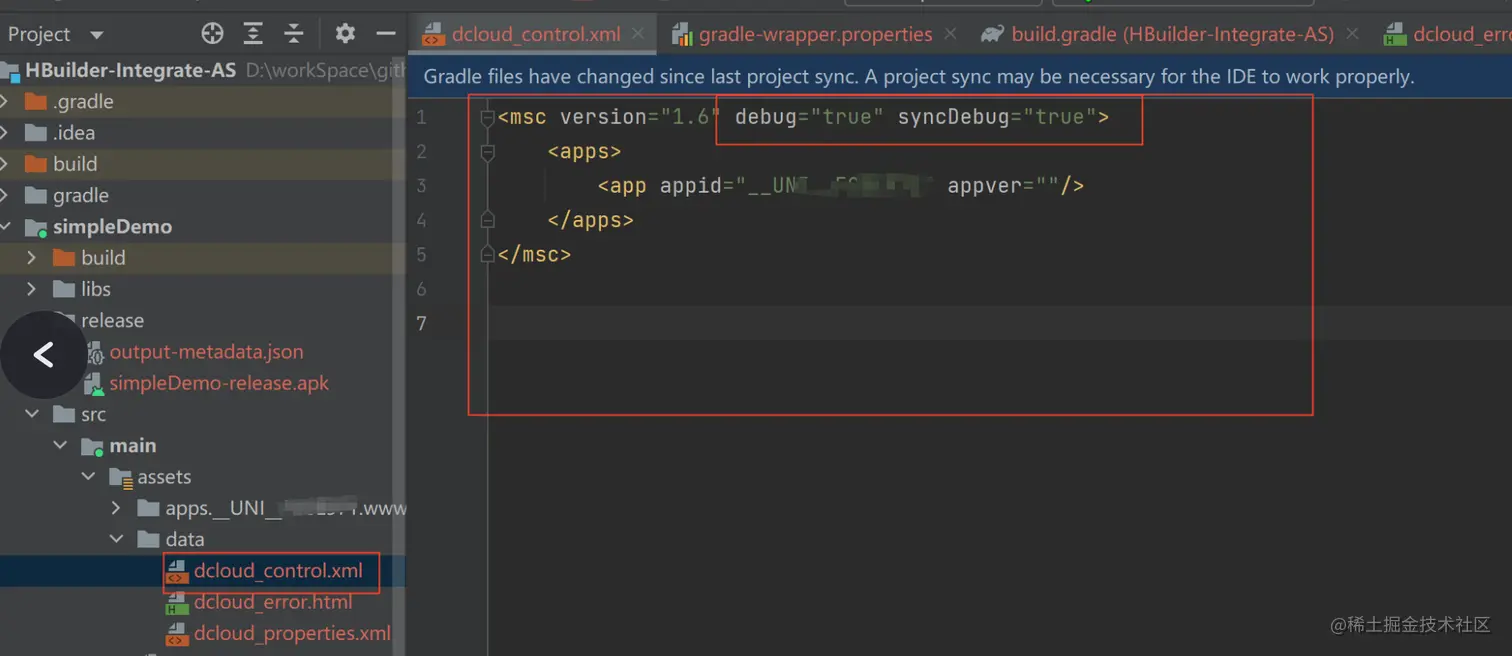This screenshot has height=656, width=1512.
Task: Select the src folder row
Action: (202, 414)
